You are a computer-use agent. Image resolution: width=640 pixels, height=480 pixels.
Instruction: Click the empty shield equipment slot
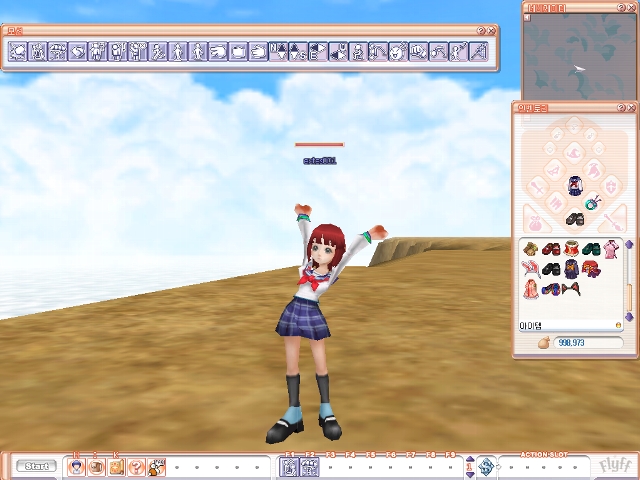pyautogui.click(x=611, y=186)
